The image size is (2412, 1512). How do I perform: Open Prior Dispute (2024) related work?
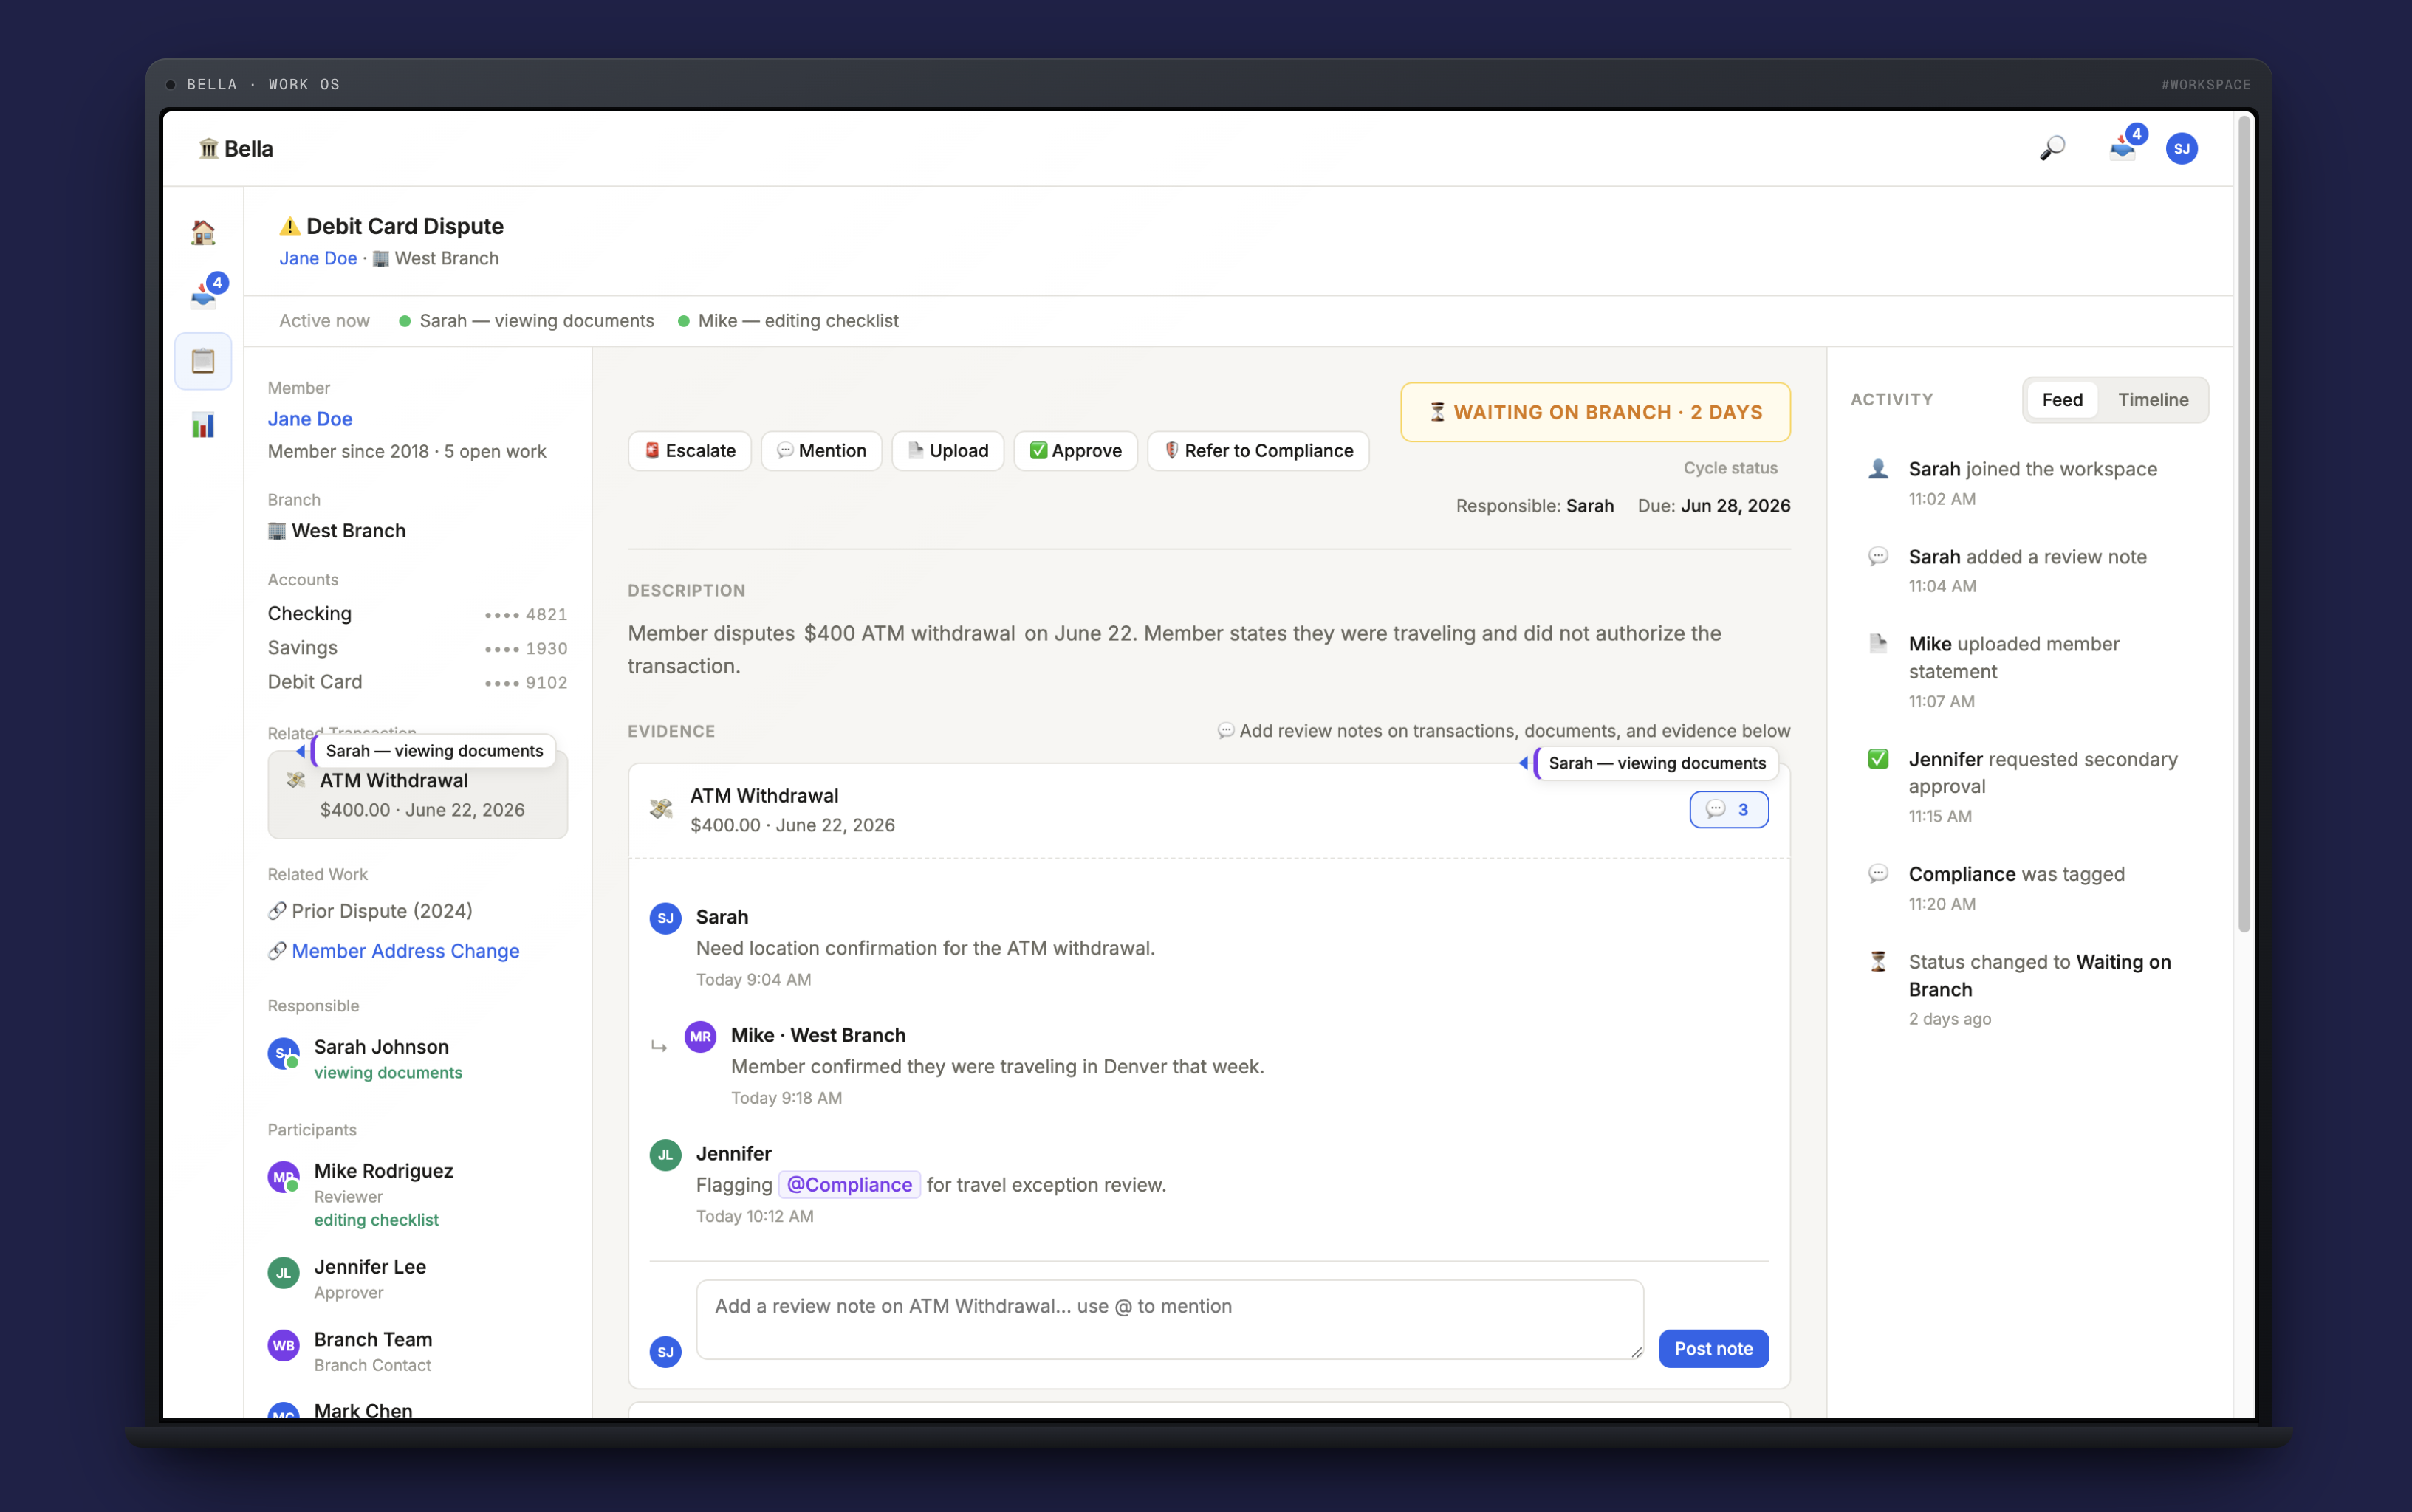(x=382, y=911)
